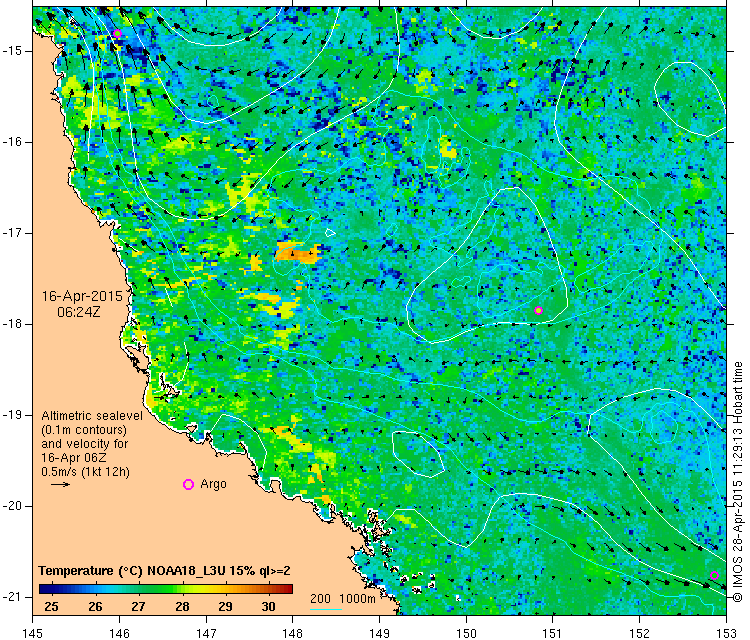Click the longitude label '150'
750x640 pixels.
tap(466, 633)
